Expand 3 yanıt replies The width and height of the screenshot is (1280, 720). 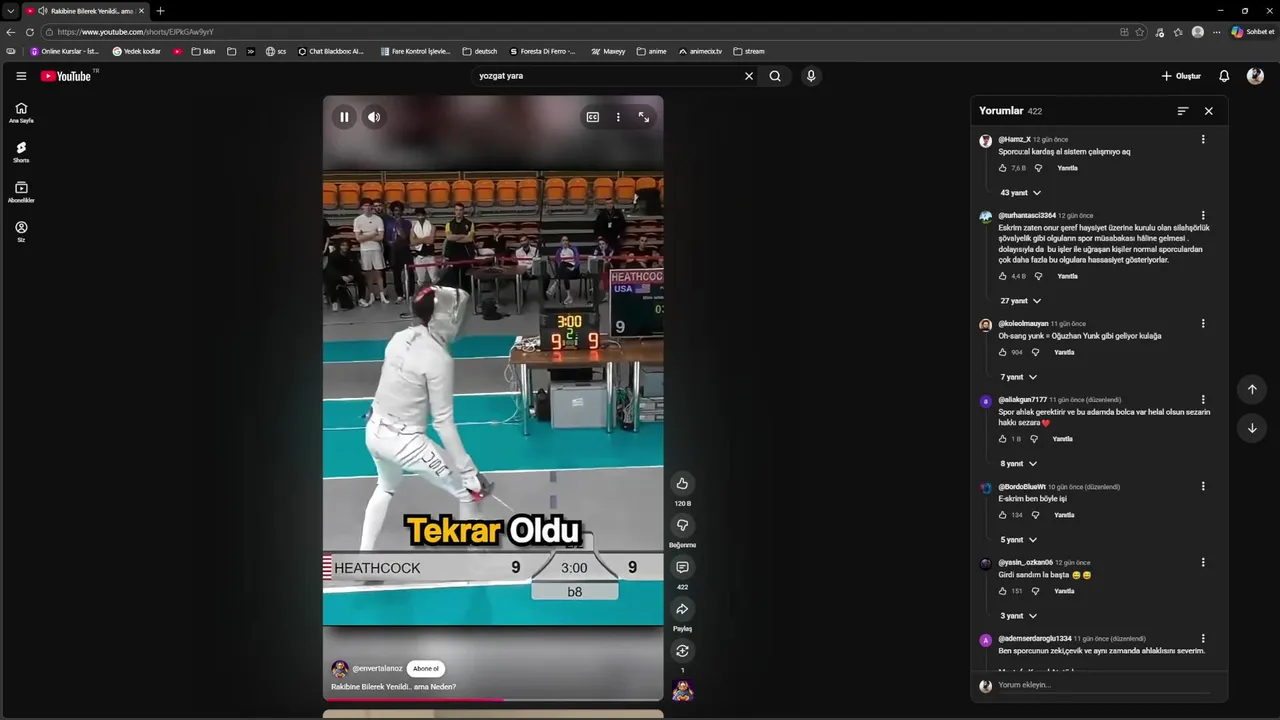[x=1019, y=616]
